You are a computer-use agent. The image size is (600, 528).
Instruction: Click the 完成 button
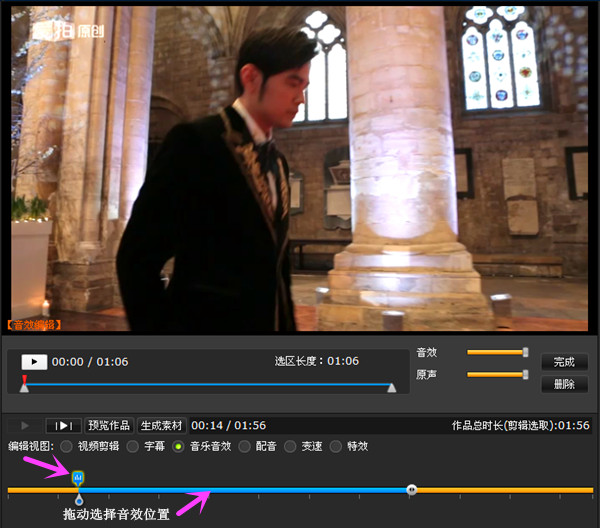point(564,361)
